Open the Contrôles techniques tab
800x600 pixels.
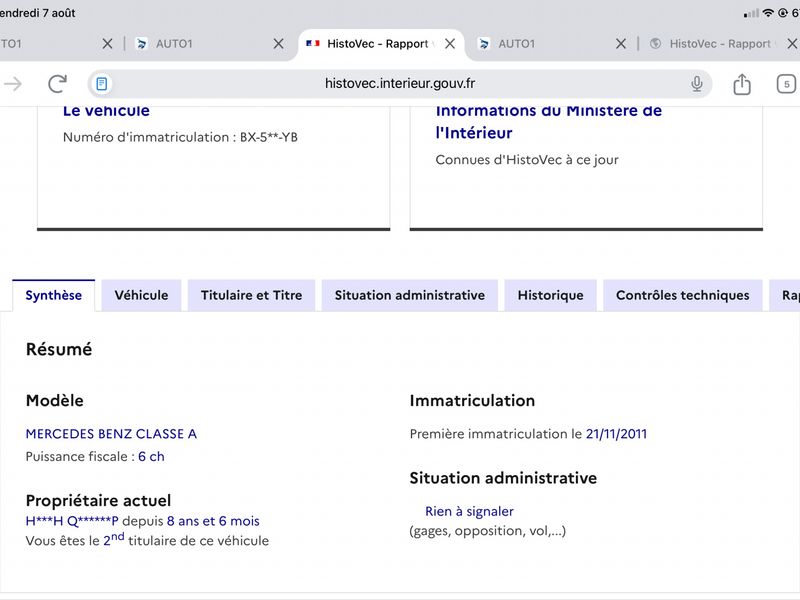click(683, 295)
